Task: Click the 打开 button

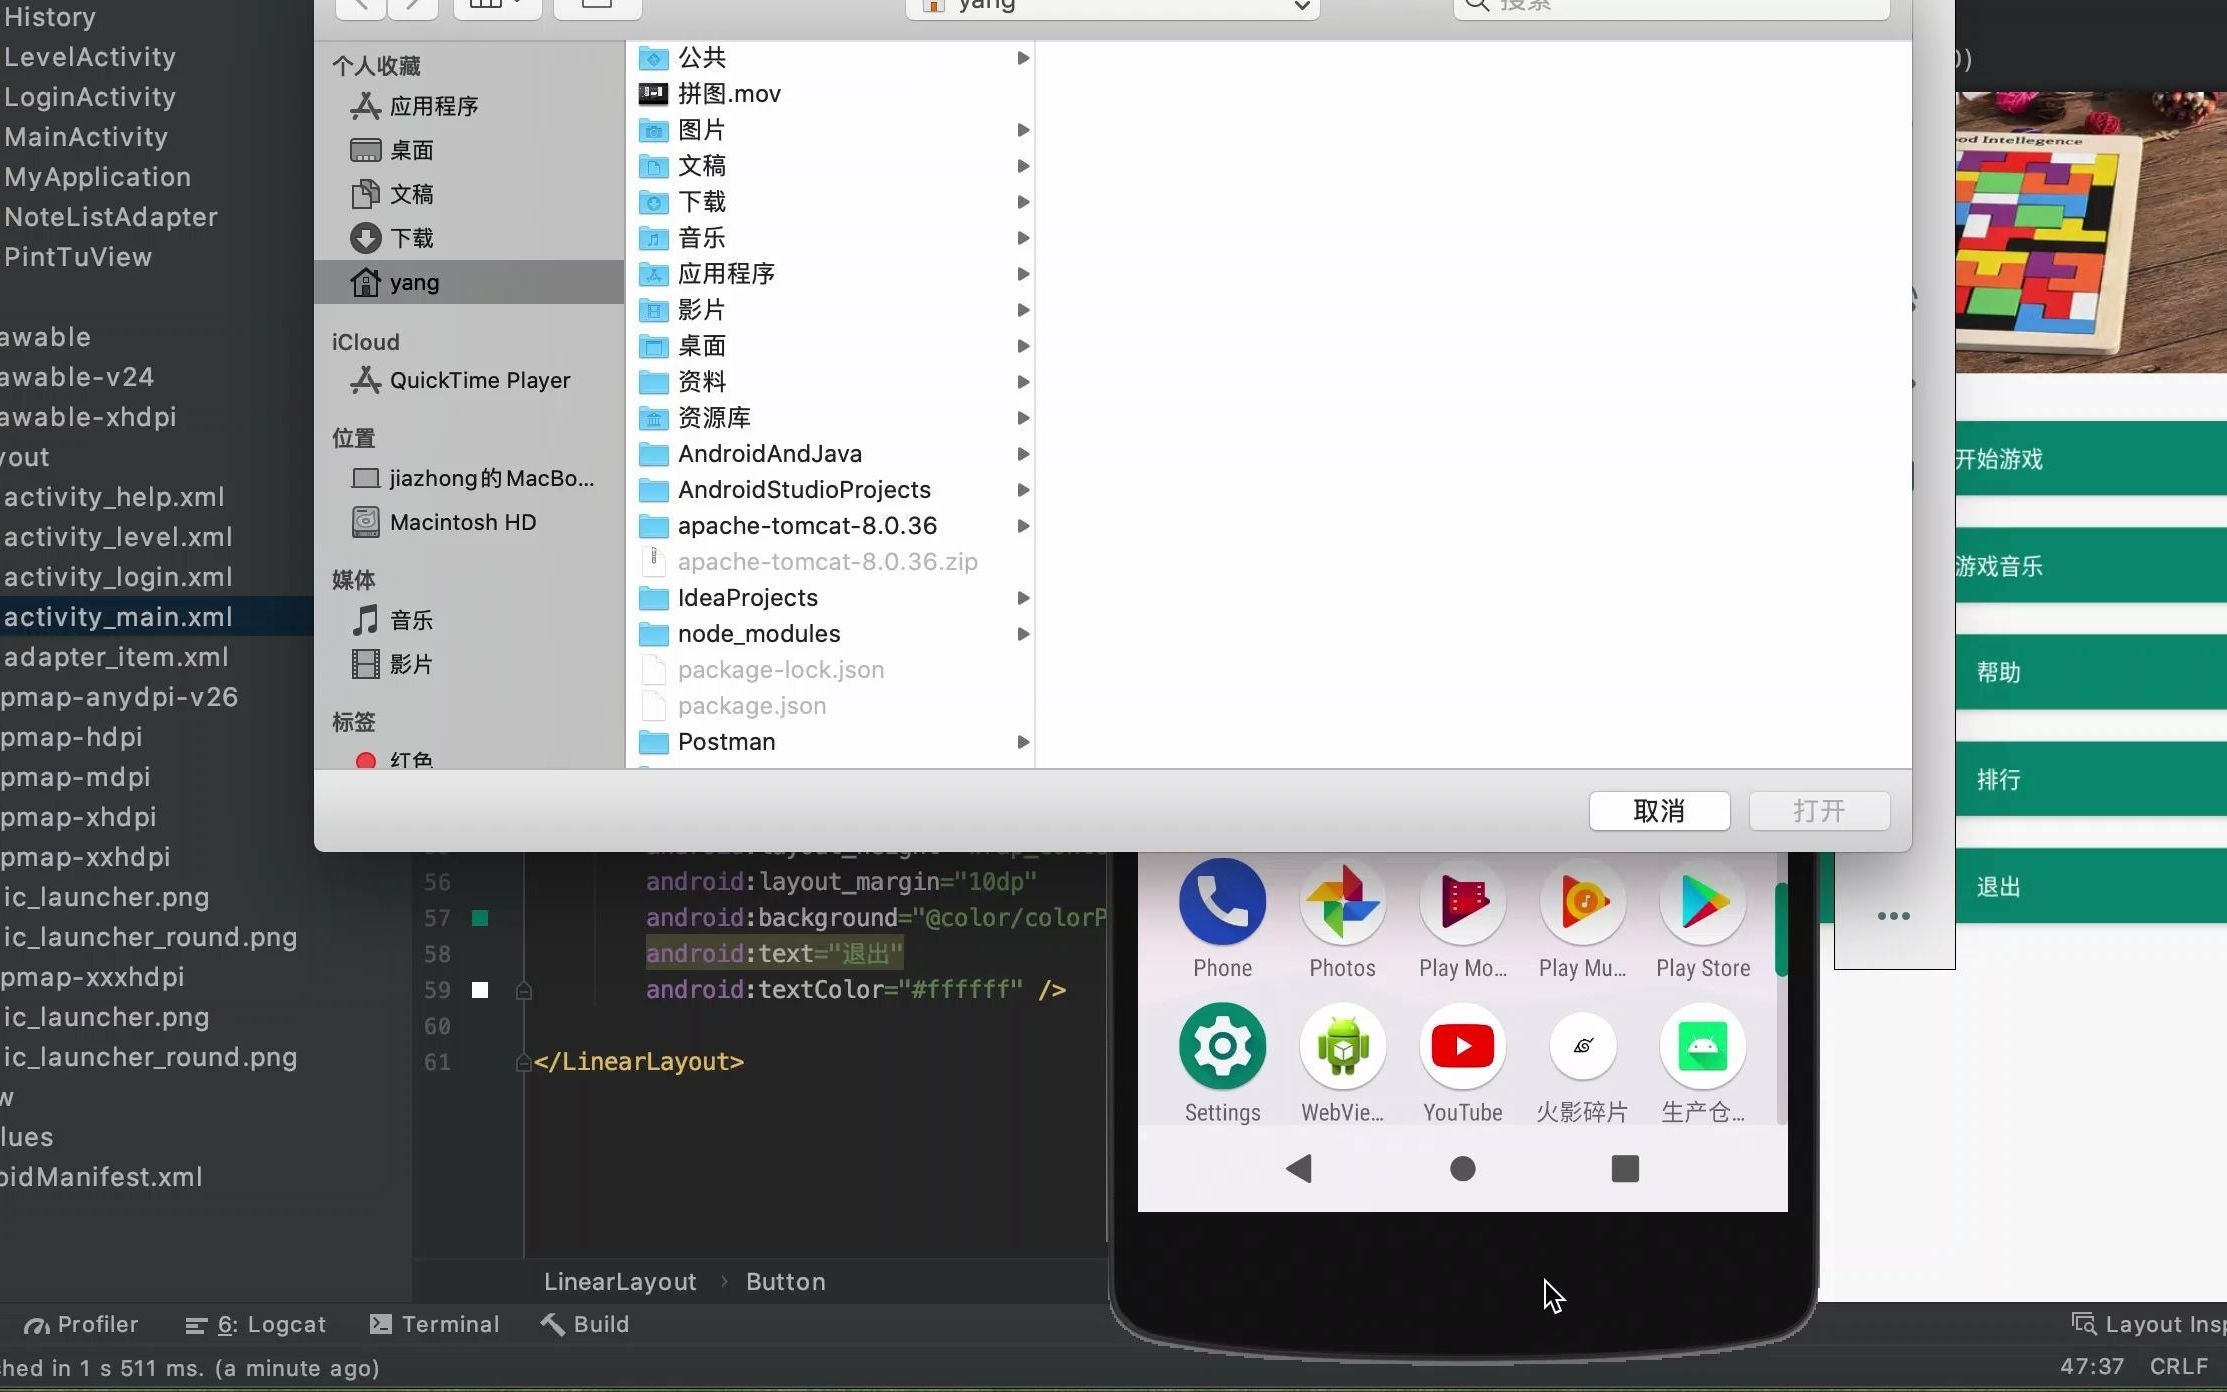Action: click(1818, 811)
